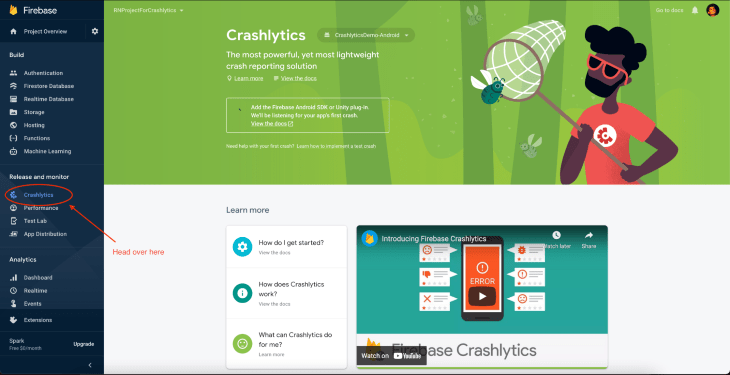The height and width of the screenshot is (375, 730).
Task: Click the Firebase logo icon
Action: (13, 10)
